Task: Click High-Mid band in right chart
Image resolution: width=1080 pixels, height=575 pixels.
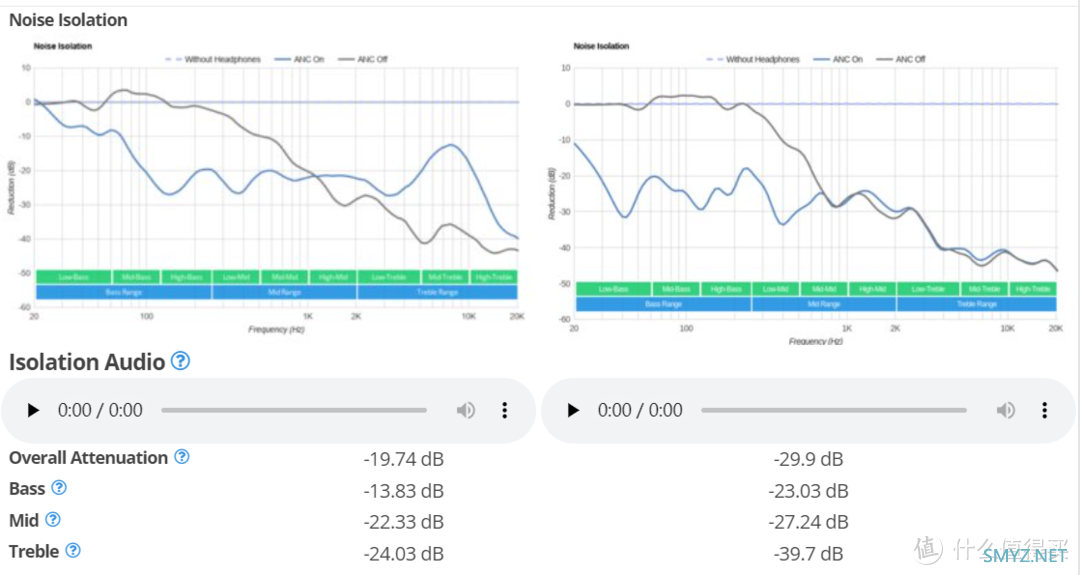Action: pyautogui.click(x=873, y=289)
